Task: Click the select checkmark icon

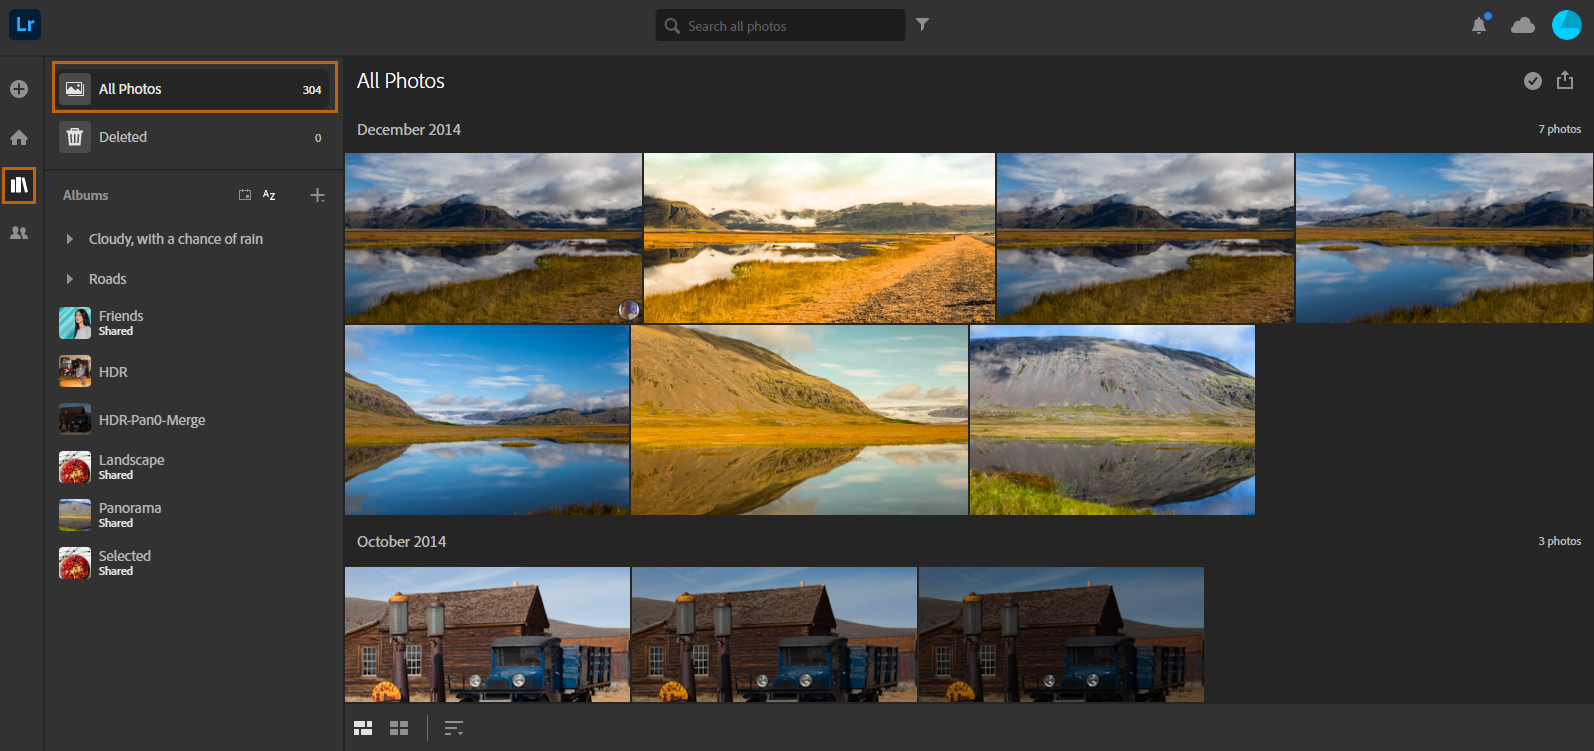Action: pos(1532,81)
